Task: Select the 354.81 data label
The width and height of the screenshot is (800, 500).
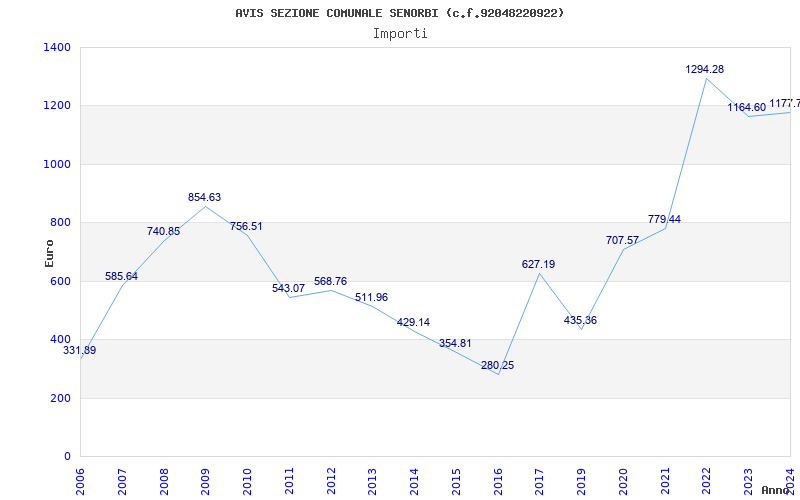Action: tap(455, 343)
